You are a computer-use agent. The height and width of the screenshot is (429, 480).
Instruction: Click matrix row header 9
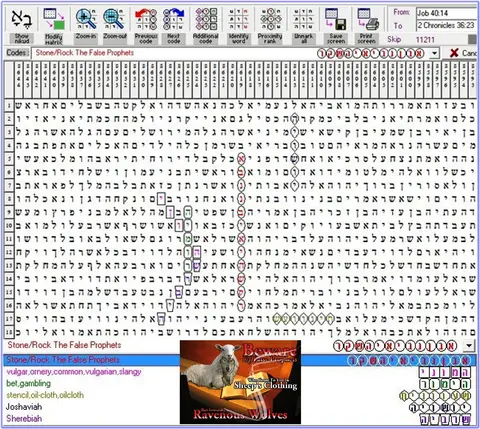[9, 212]
